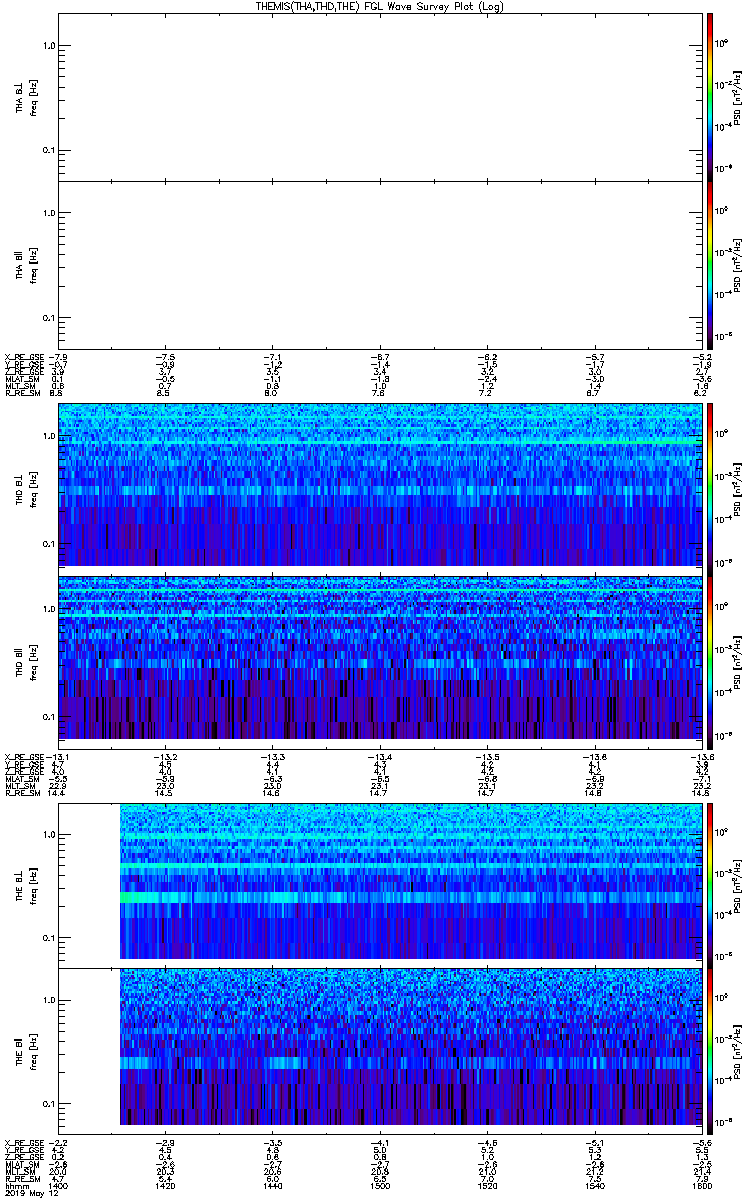The image size is (750, 1200).
Task: Click the THA B∥ freq [Hz] axis label
Action: [x=26, y=265]
